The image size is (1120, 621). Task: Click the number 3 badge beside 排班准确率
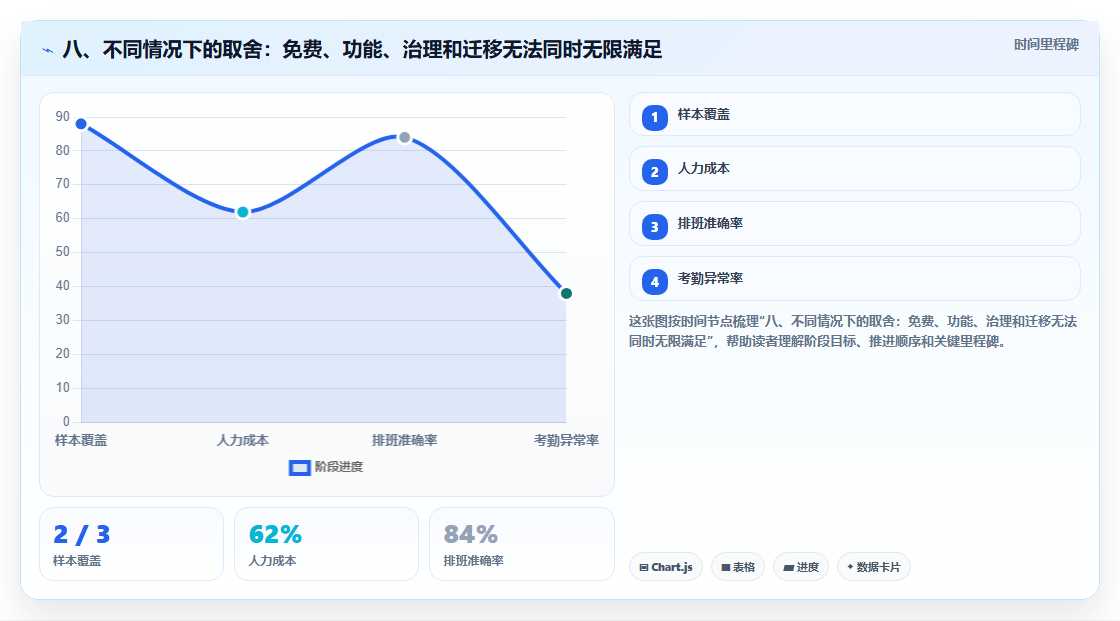coord(654,227)
